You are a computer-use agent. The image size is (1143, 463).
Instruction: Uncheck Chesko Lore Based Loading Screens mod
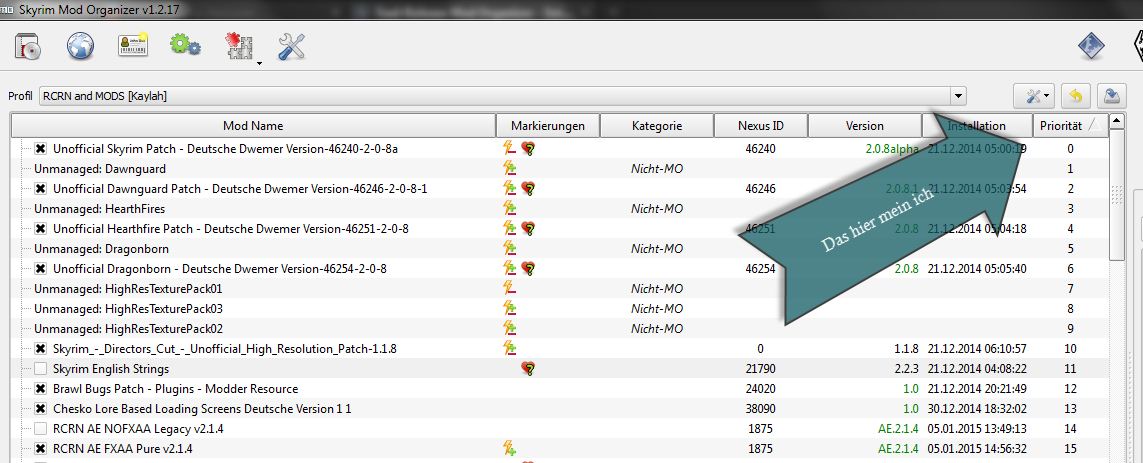(41, 409)
